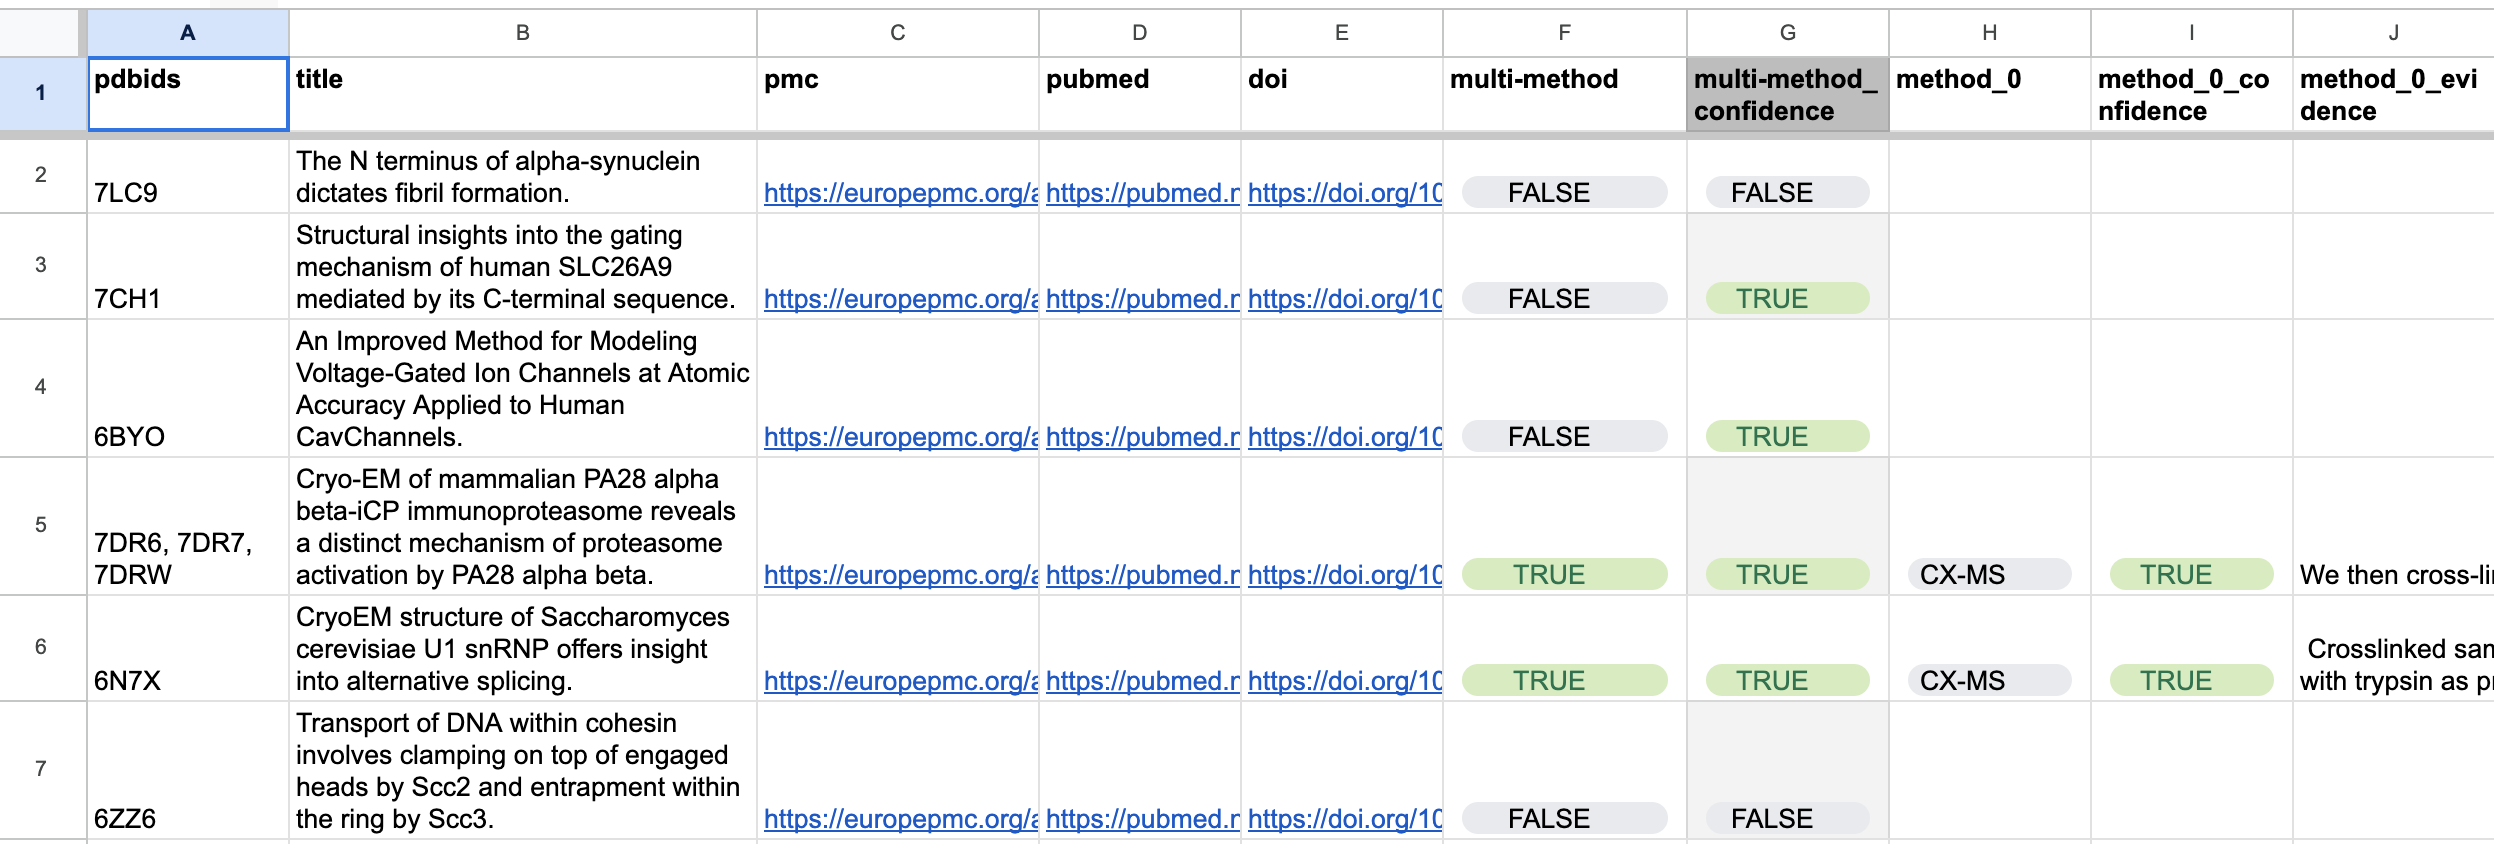2494x844 pixels.
Task: Open the doi link for 6BYO
Action: (1344, 437)
